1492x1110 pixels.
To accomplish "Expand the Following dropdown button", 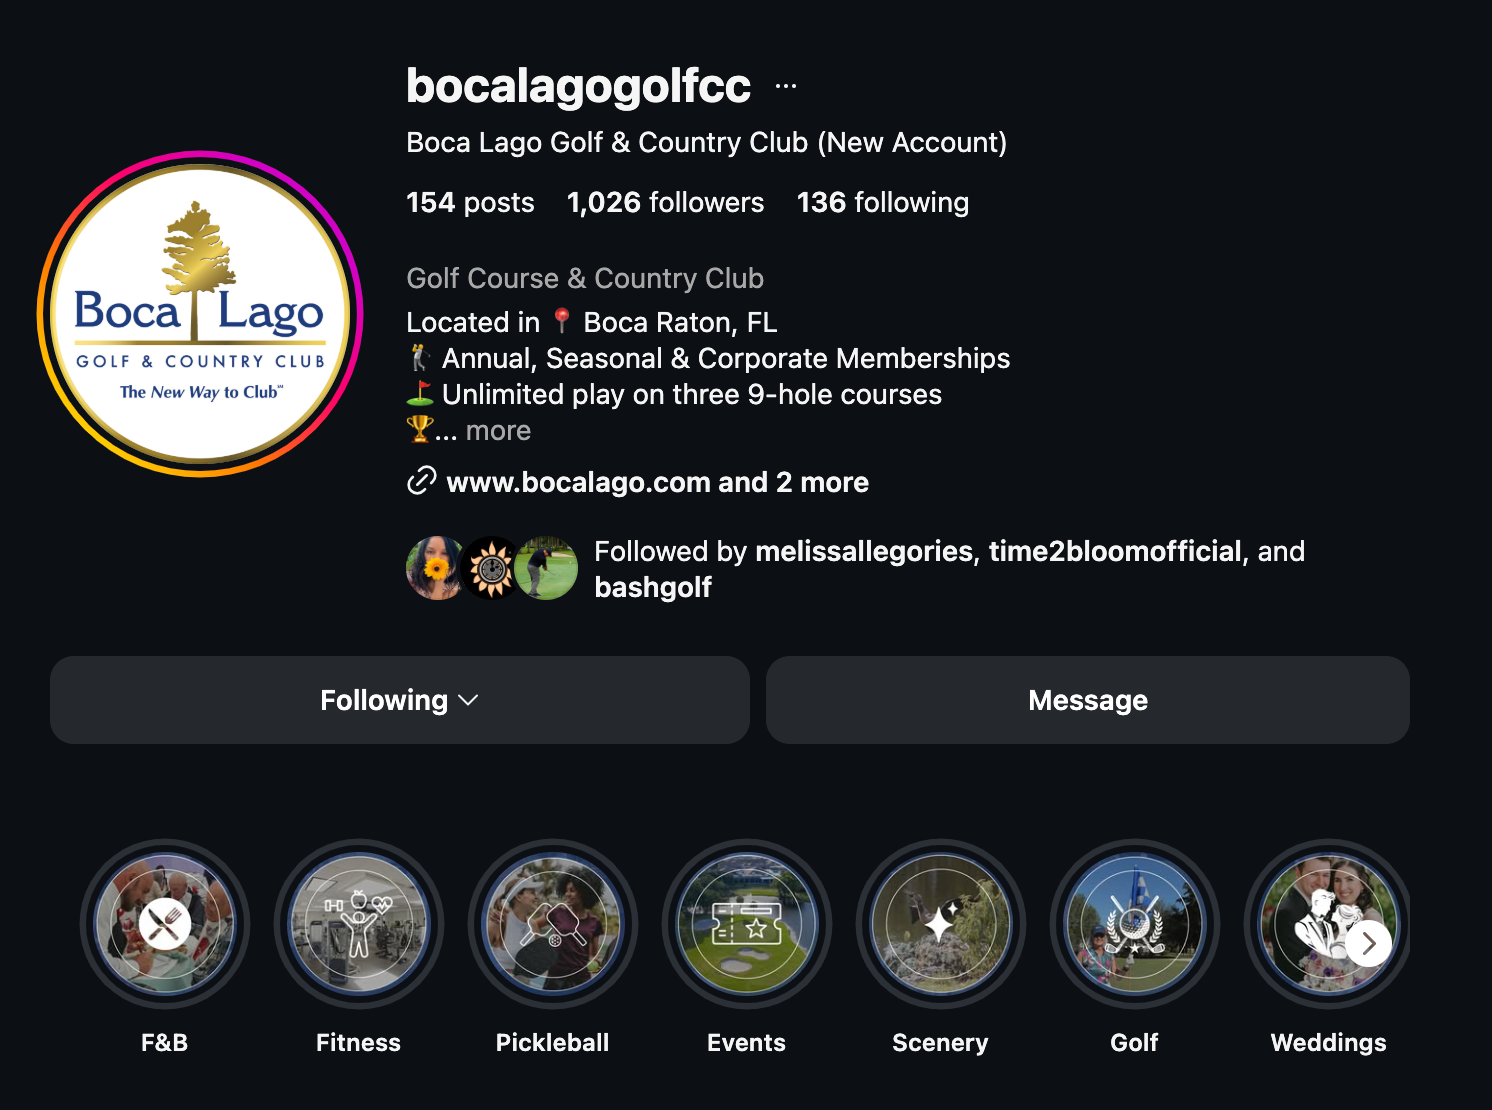I will click(400, 700).
